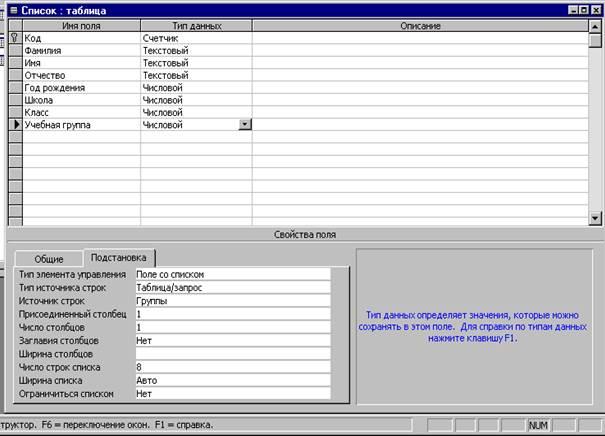Viewport: 605px width, 436px height.
Task: Select the Подстановка tab
Action: coord(118,258)
